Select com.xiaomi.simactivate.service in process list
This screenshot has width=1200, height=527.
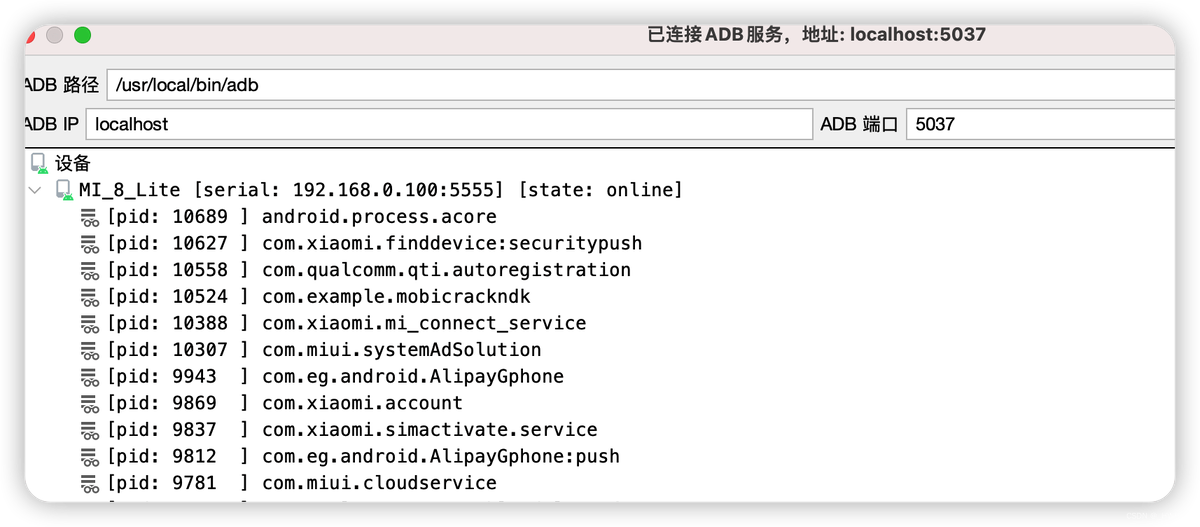429,430
